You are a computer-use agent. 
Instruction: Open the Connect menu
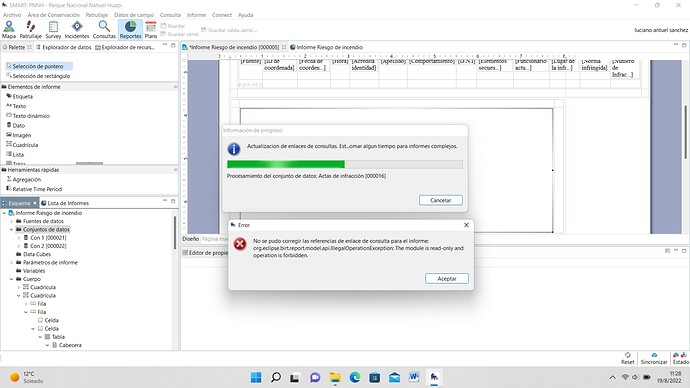click(222, 15)
